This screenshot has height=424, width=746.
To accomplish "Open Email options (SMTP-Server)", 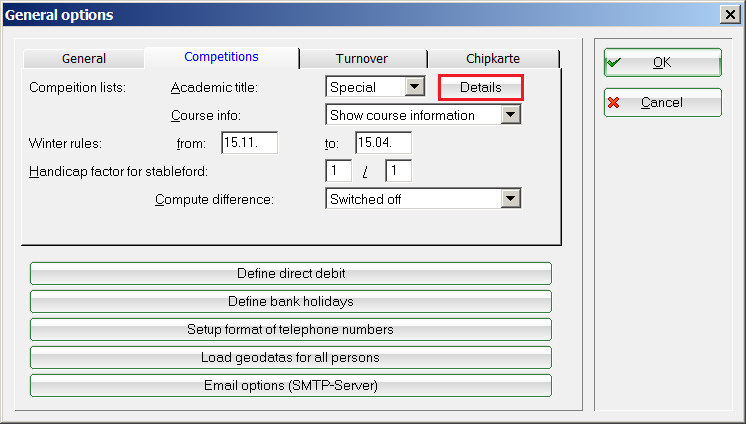I will (291, 385).
